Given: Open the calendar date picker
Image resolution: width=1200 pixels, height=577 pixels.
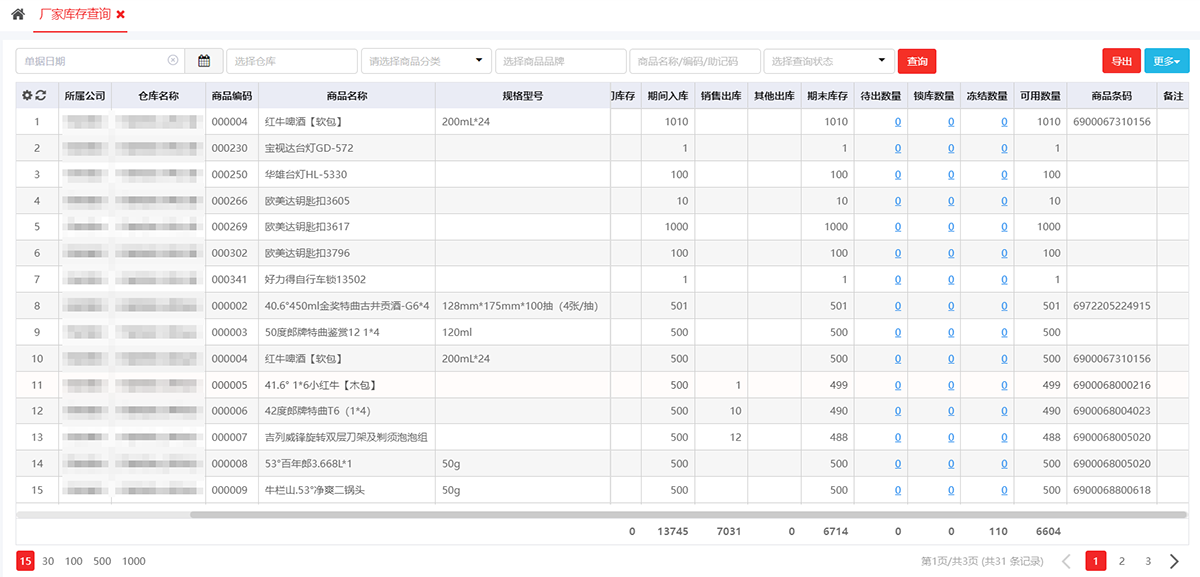Looking at the screenshot, I should coord(204,61).
